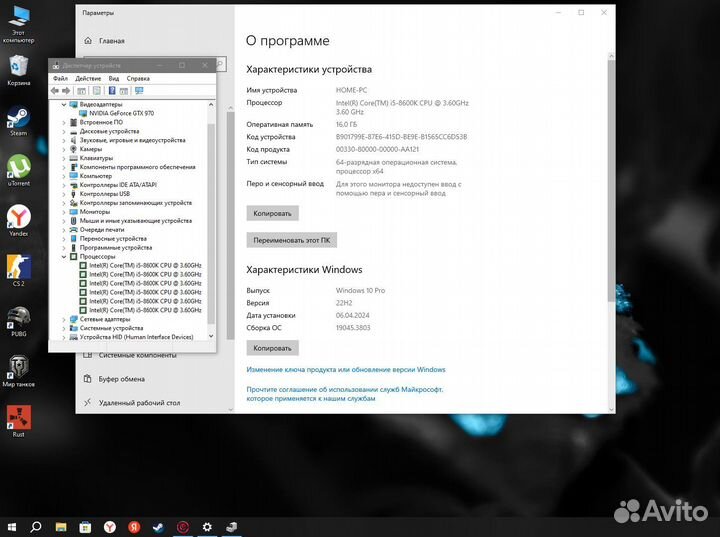This screenshot has width=720, height=537.
Task: Expand the Мониторы node
Action: 64,212
